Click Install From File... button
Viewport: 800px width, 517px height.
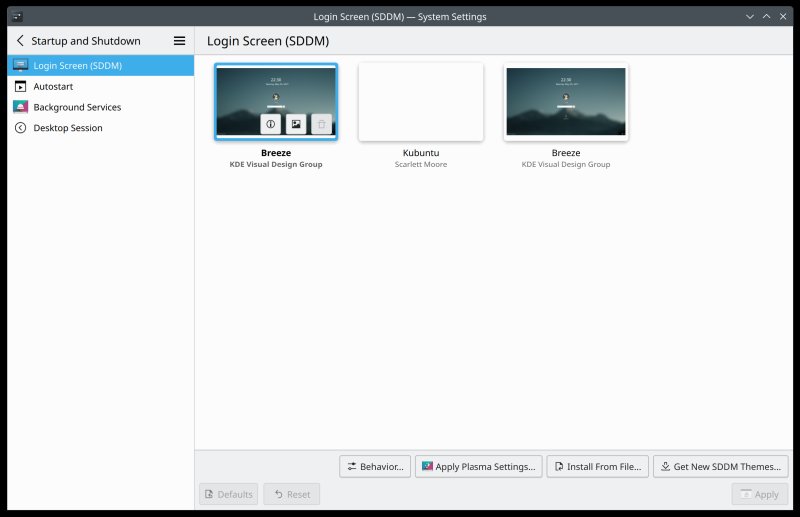597,467
